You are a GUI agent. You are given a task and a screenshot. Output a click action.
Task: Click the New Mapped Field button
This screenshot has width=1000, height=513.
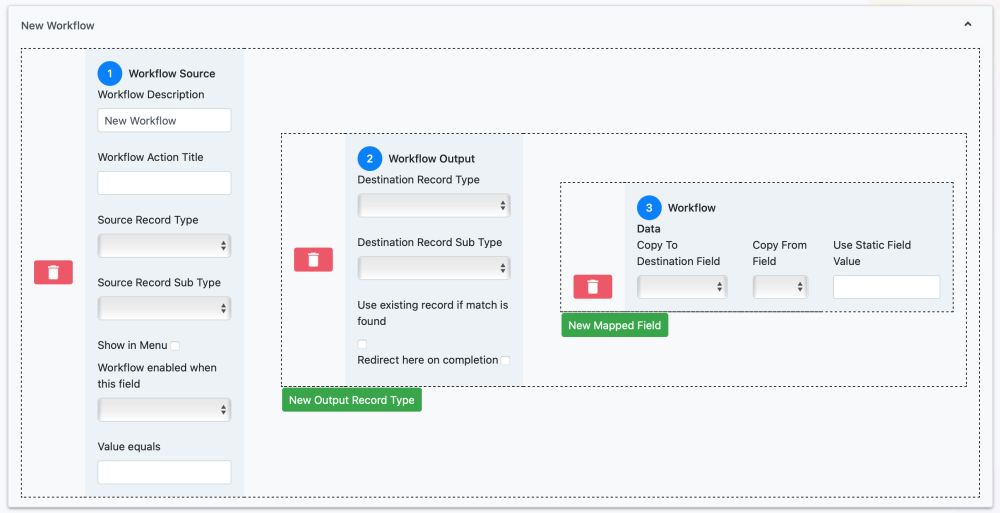615,325
